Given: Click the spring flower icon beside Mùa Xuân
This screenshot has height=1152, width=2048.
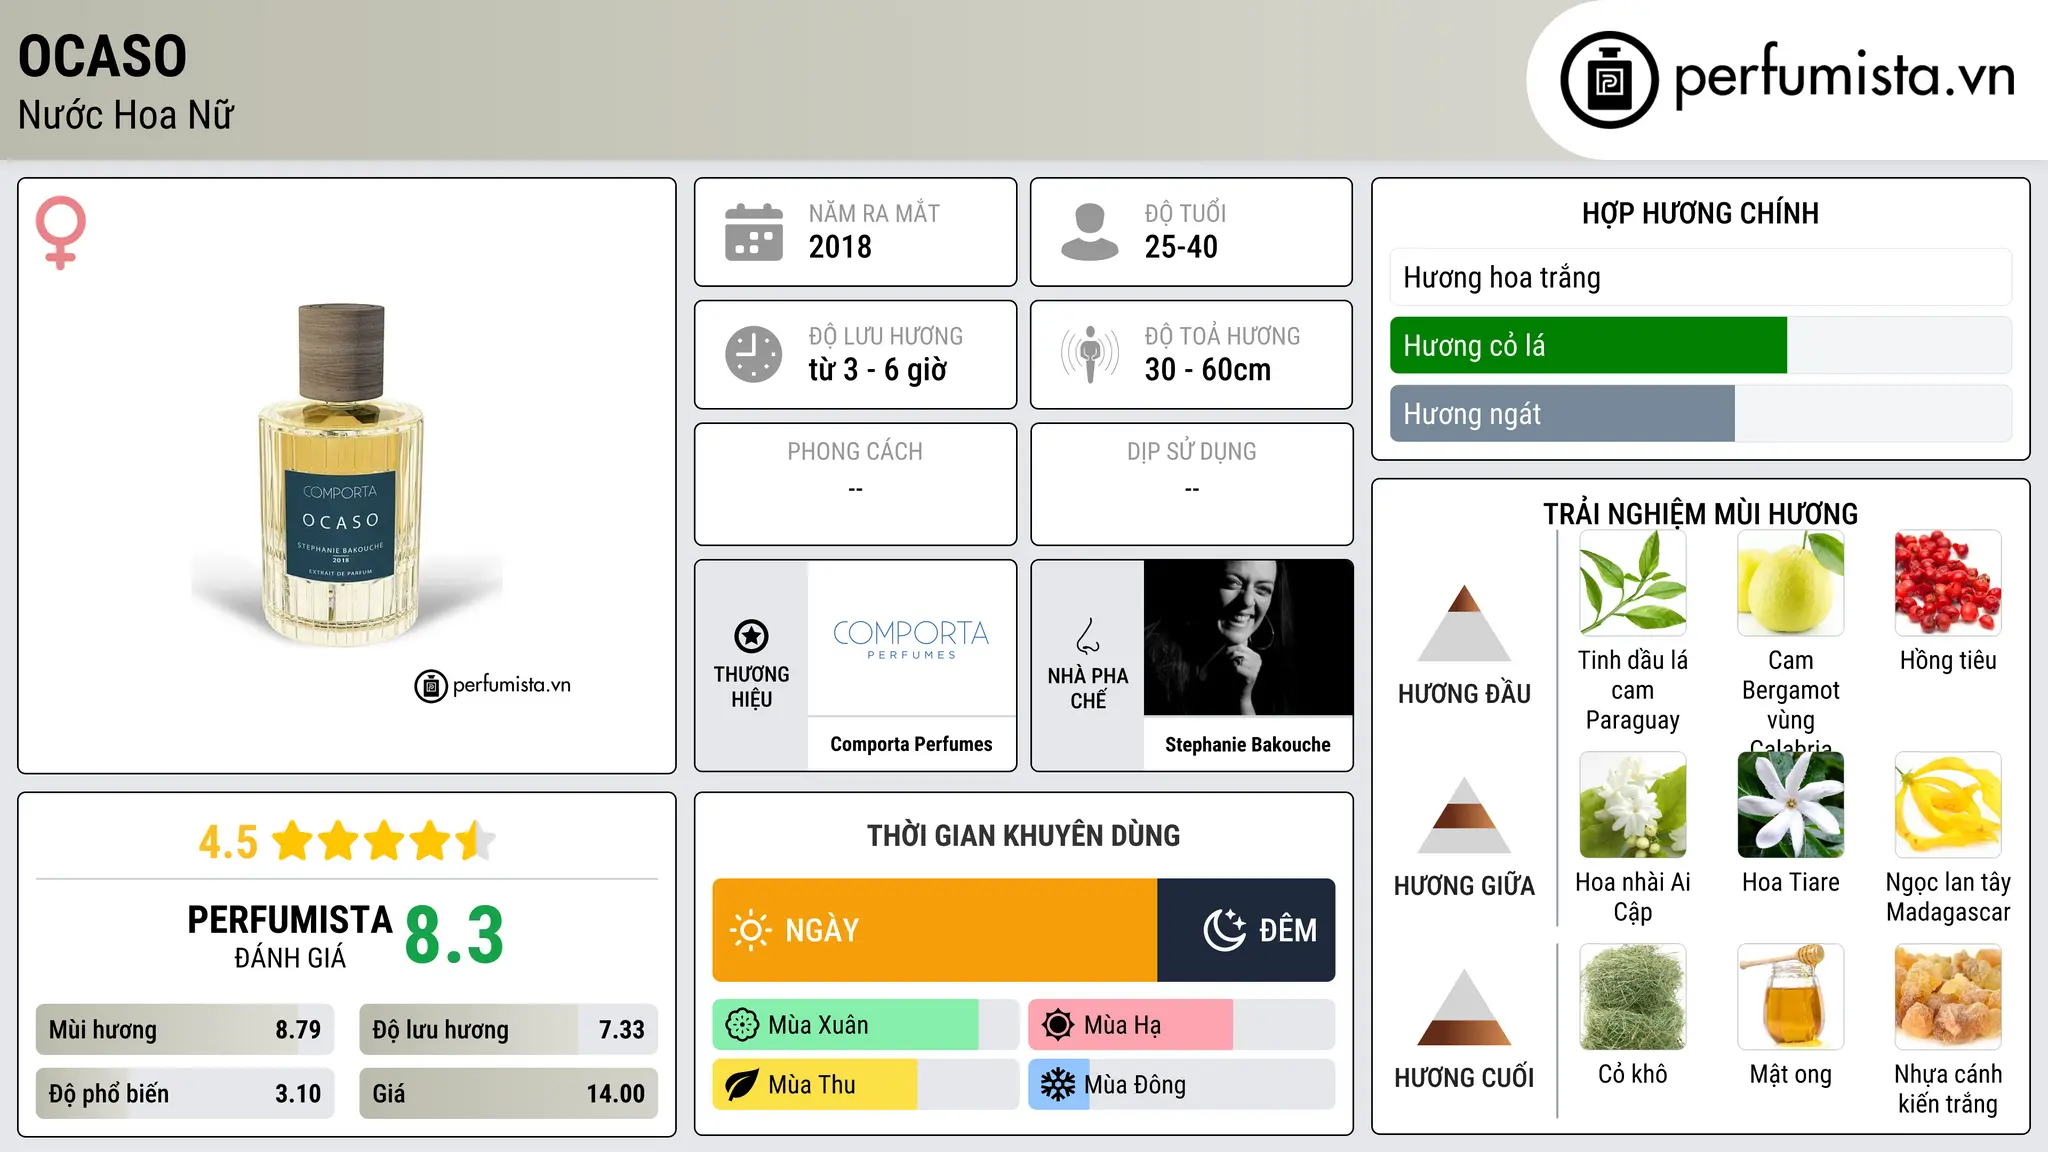Looking at the screenshot, I should (742, 1025).
